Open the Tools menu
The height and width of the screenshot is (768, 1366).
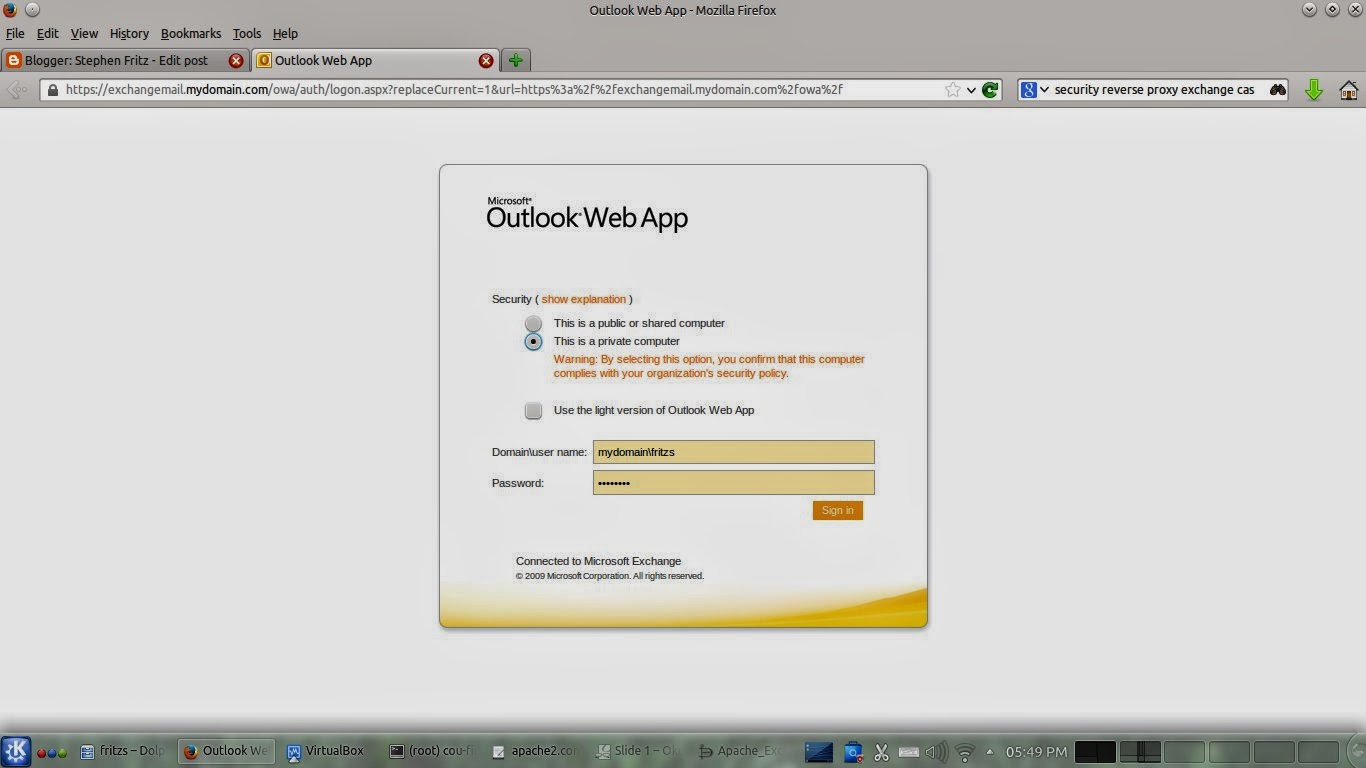click(247, 33)
